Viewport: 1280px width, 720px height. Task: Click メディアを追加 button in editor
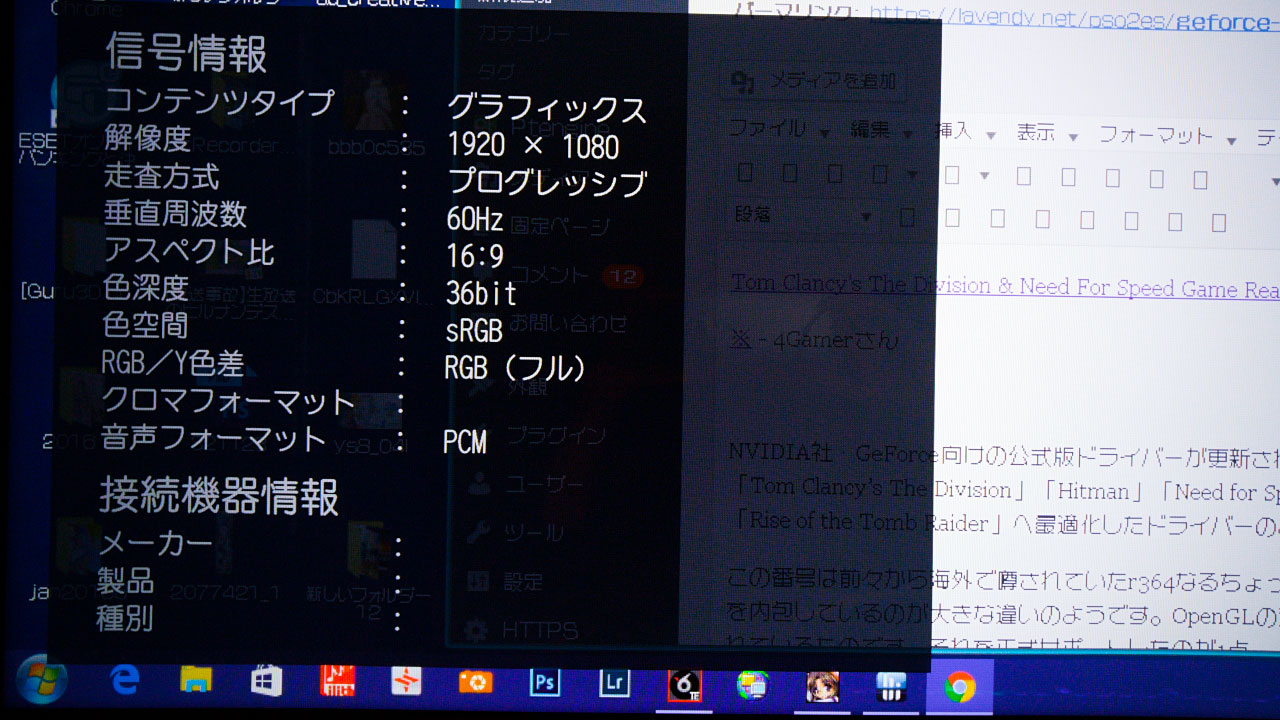click(813, 83)
